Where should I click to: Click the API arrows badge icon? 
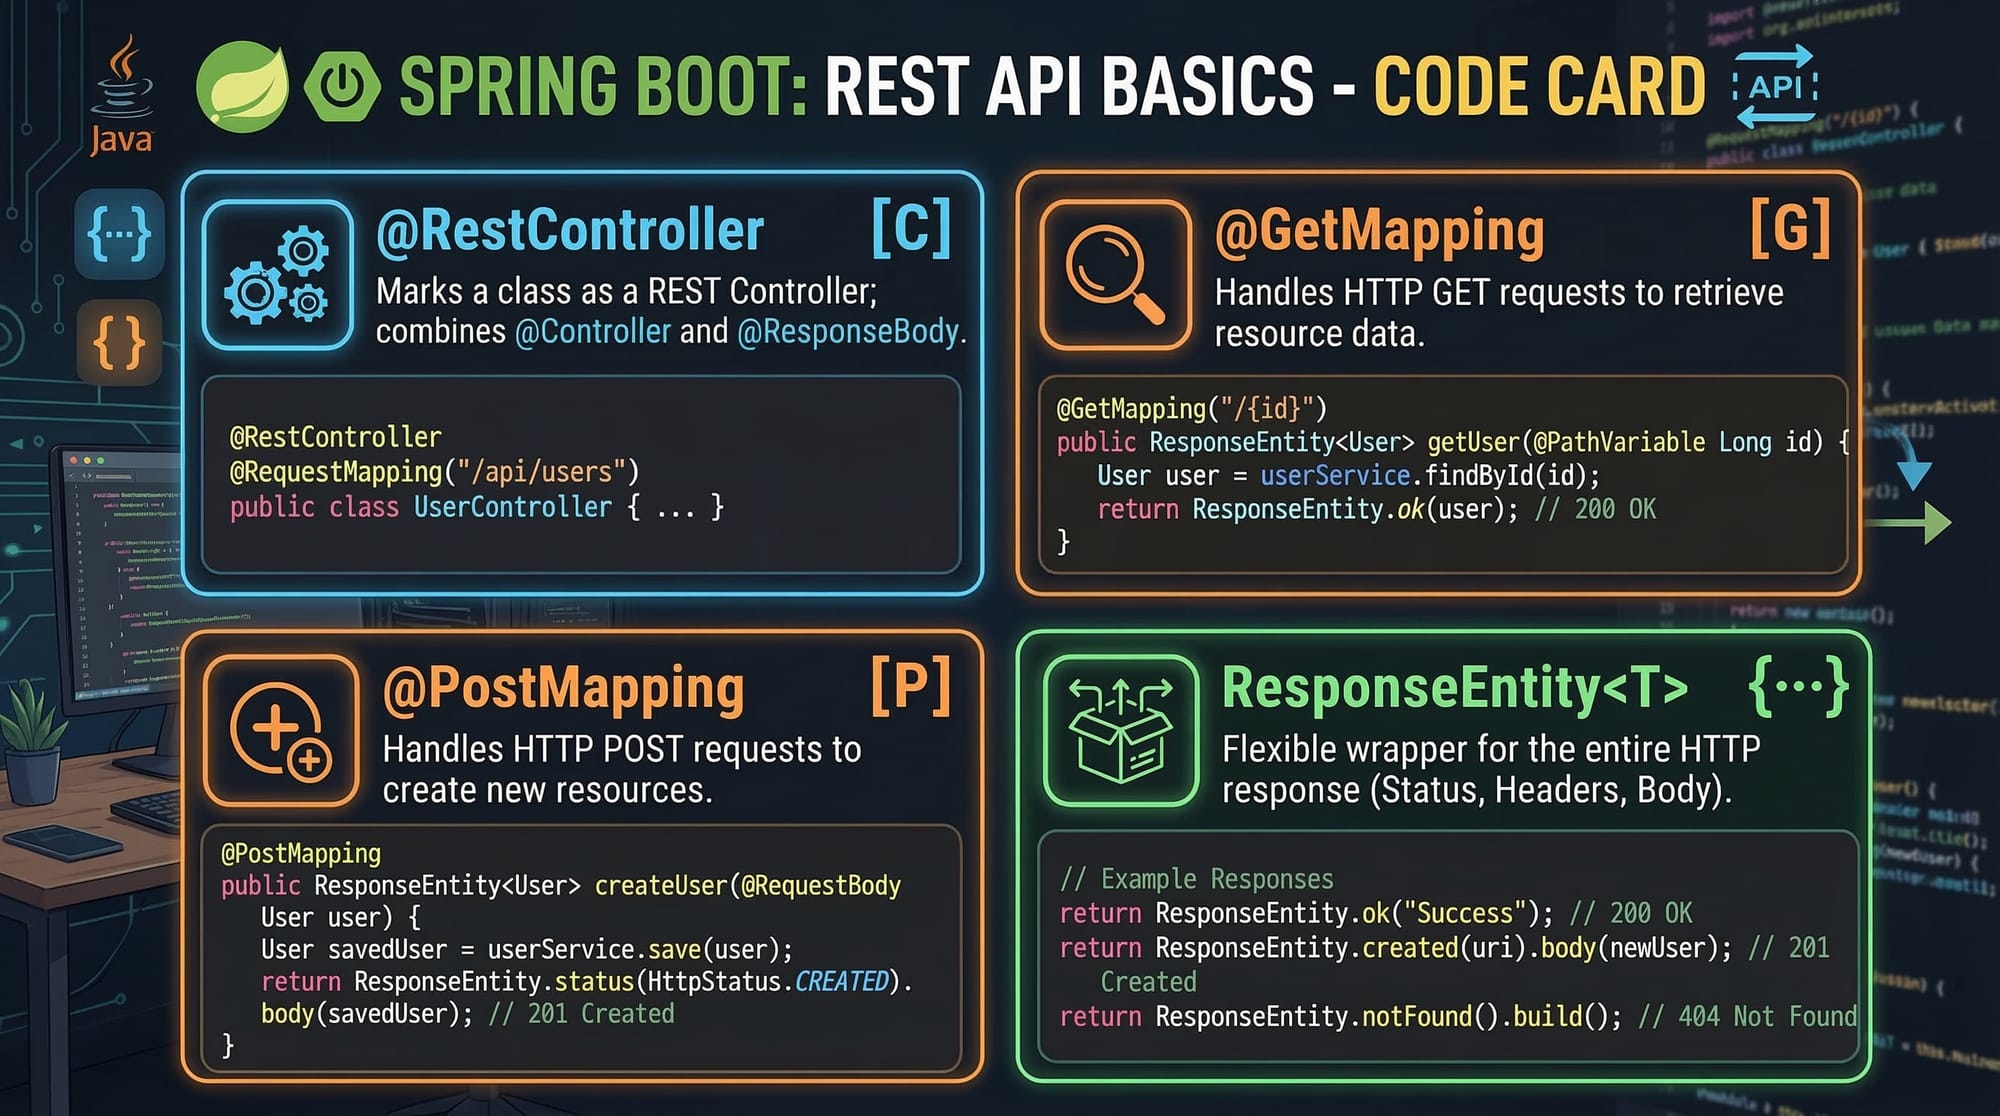(1776, 86)
